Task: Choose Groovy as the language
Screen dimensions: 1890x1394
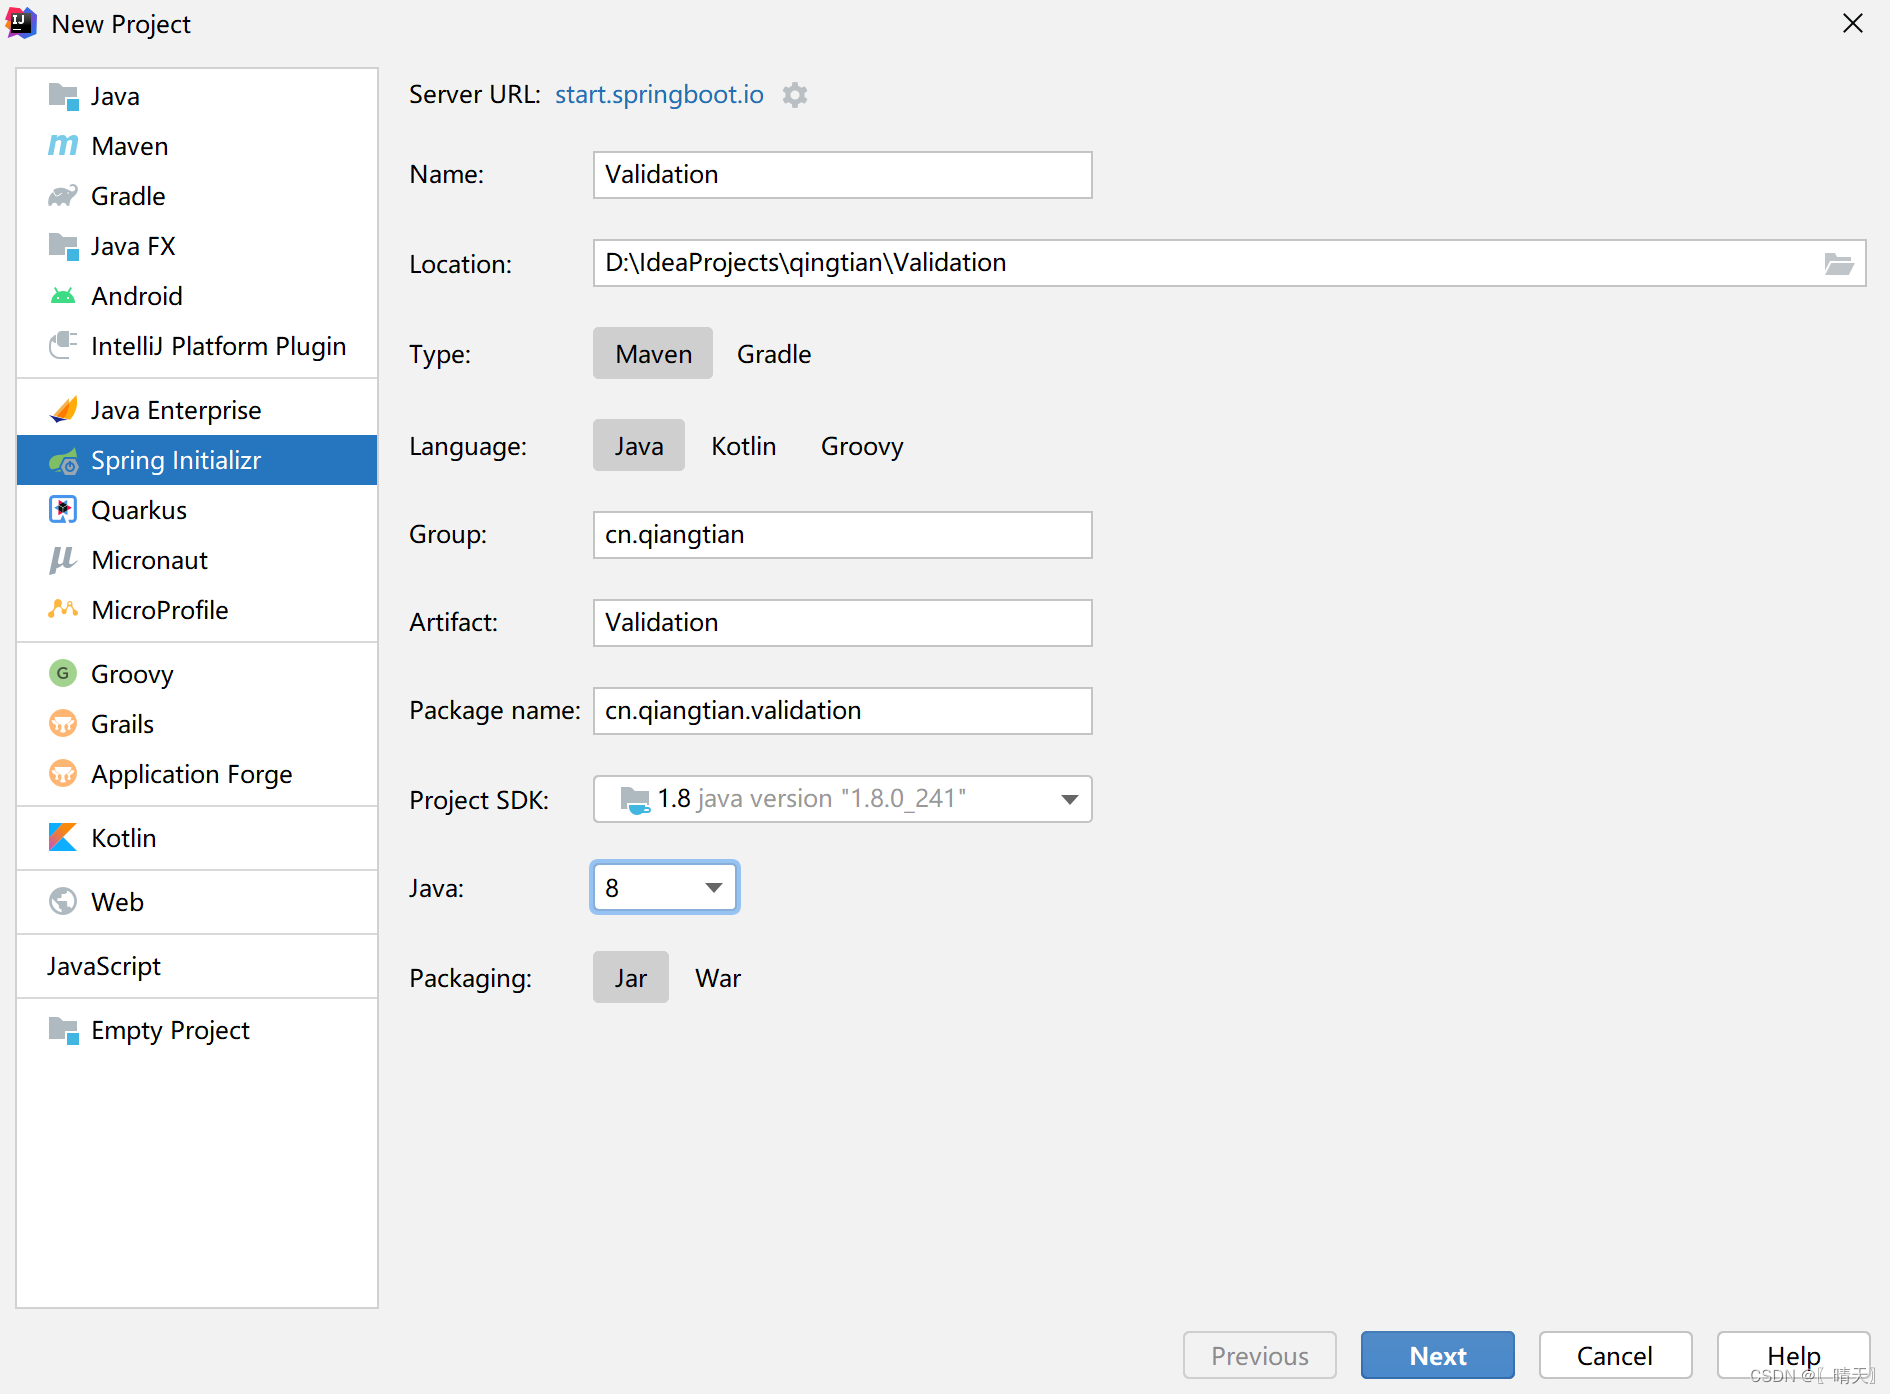Action: click(x=862, y=446)
